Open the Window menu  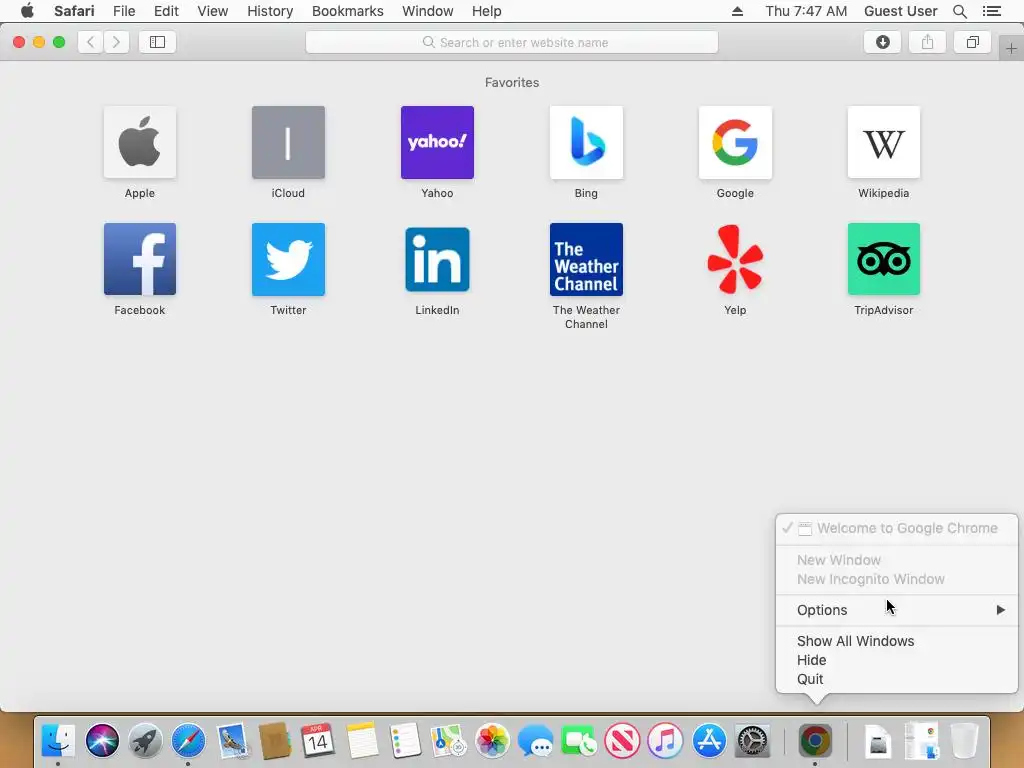coord(428,11)
